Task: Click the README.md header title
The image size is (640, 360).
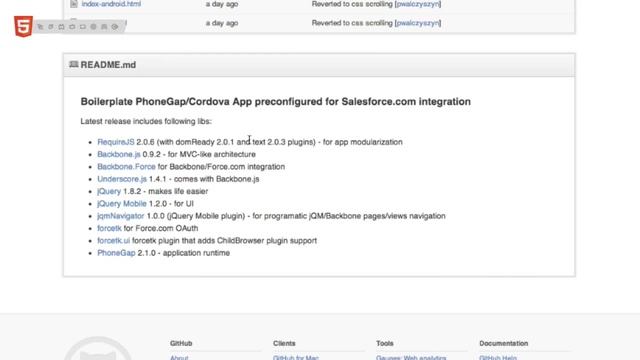Action: 108,65
